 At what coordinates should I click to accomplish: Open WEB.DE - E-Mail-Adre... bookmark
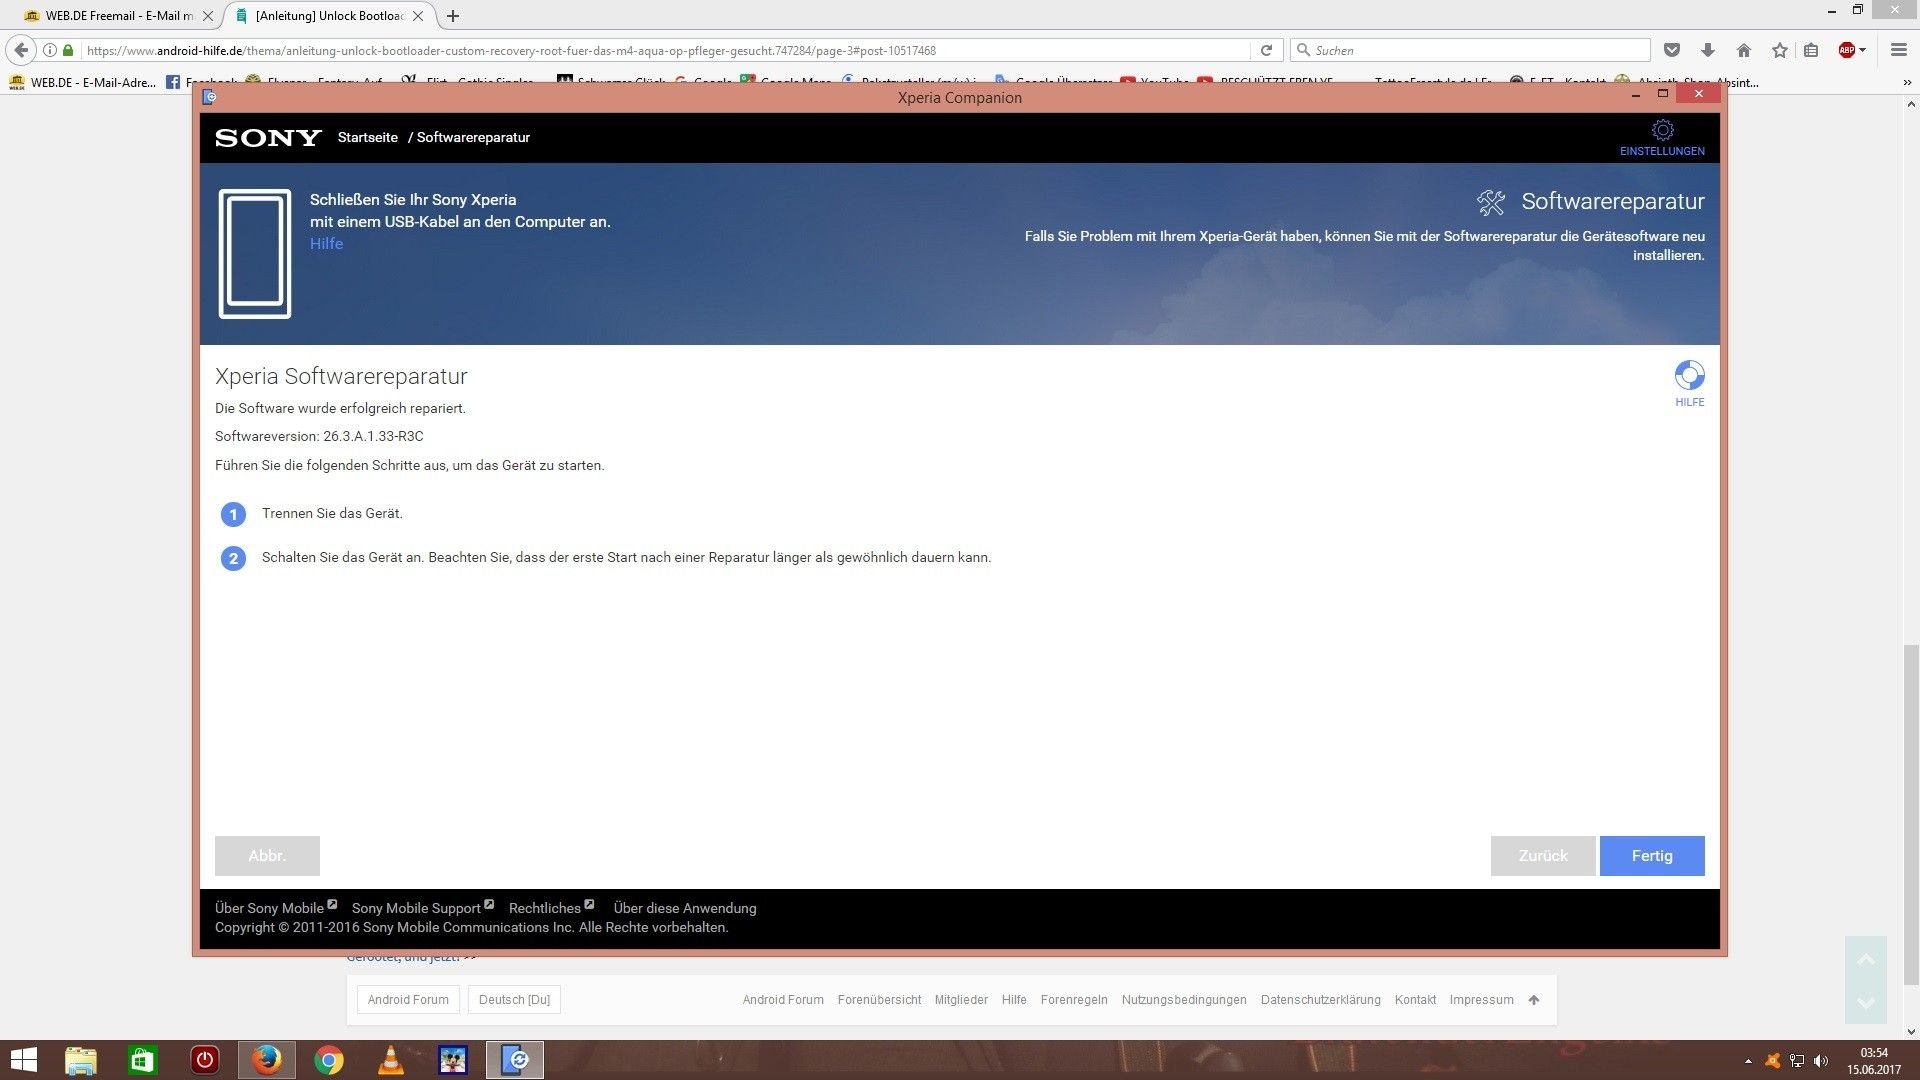83,82
